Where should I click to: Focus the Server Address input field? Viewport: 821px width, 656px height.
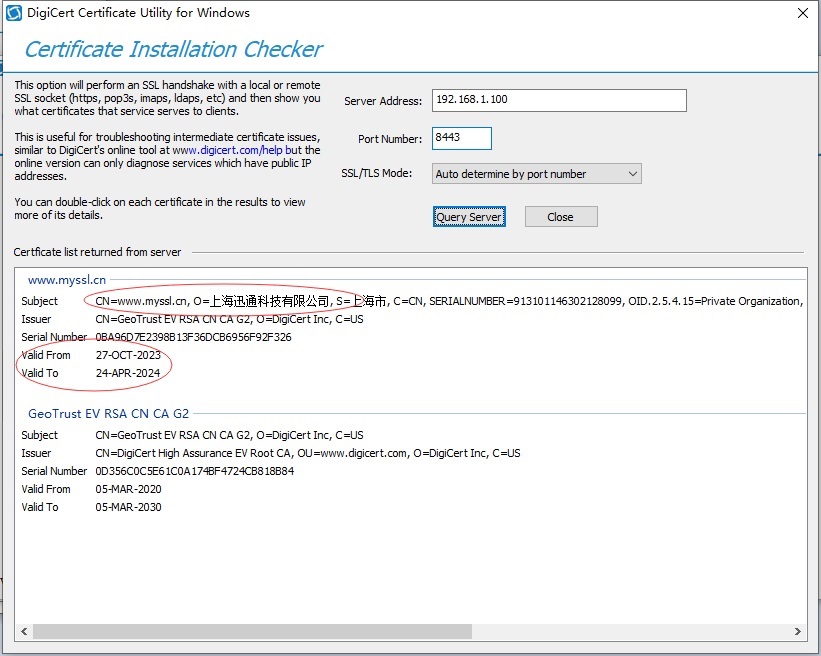[x=559, y=100]
